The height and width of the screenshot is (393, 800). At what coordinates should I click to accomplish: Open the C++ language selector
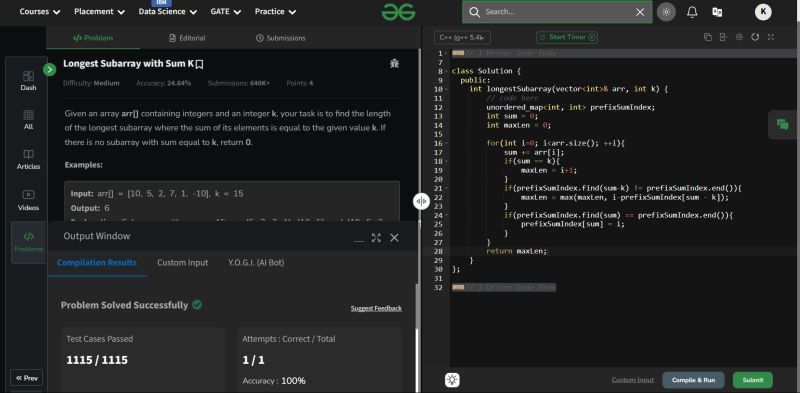coord(462,37)
